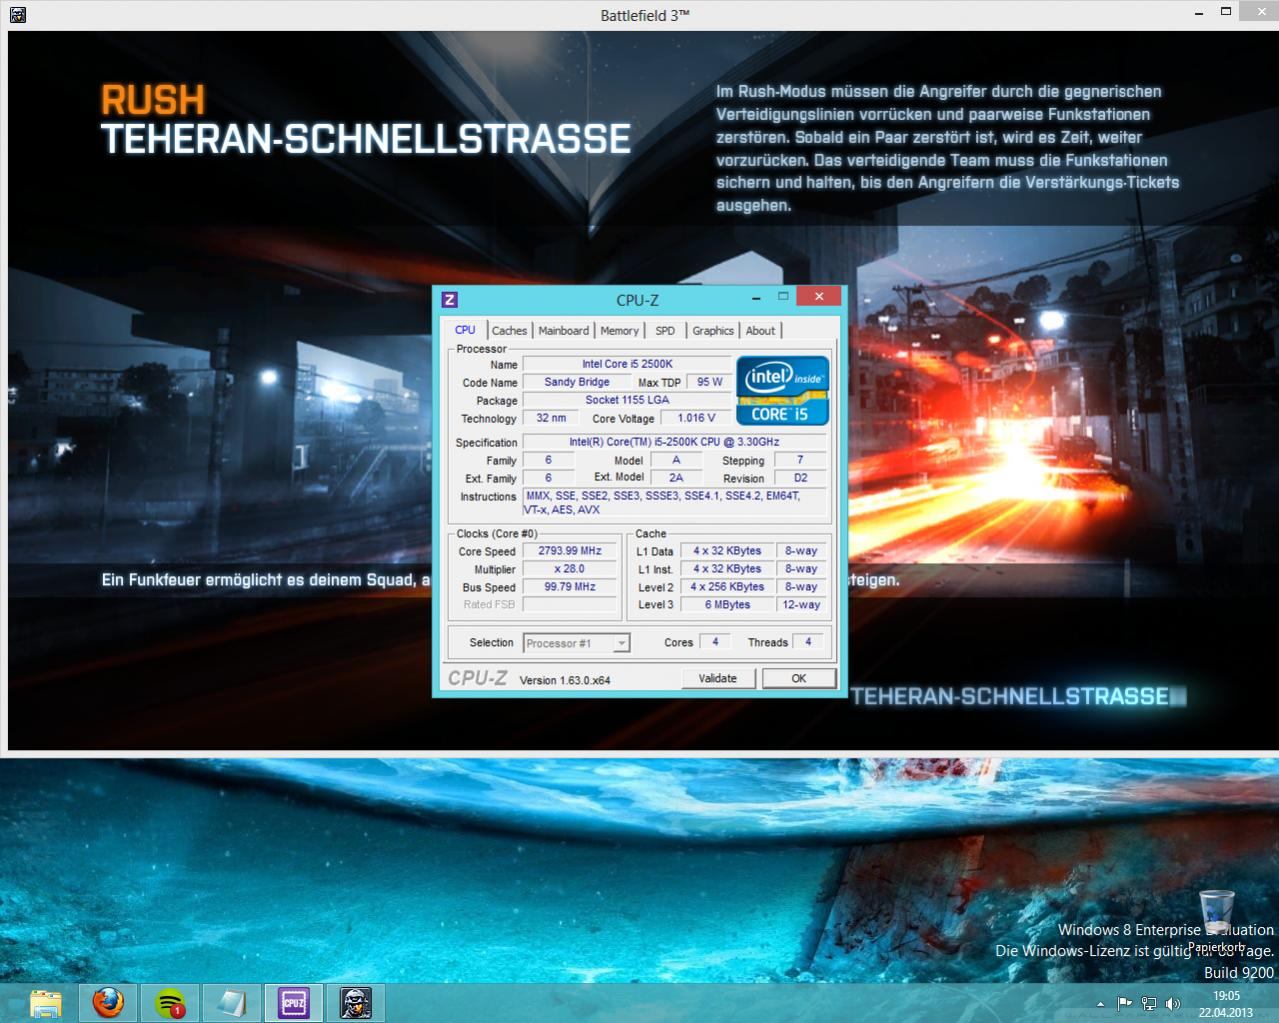Close the CPU-Z window

click(819, 297)
